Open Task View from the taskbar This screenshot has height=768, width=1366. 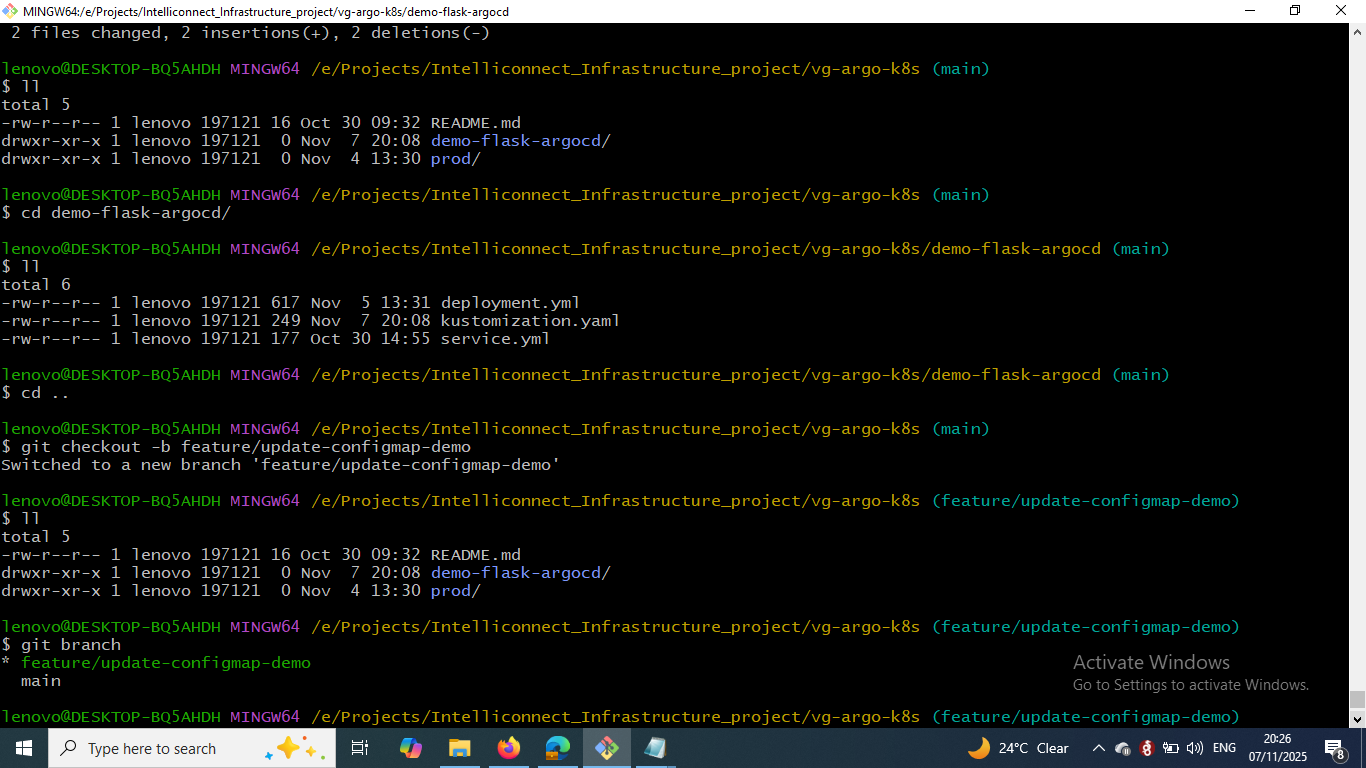coord(360,748)
